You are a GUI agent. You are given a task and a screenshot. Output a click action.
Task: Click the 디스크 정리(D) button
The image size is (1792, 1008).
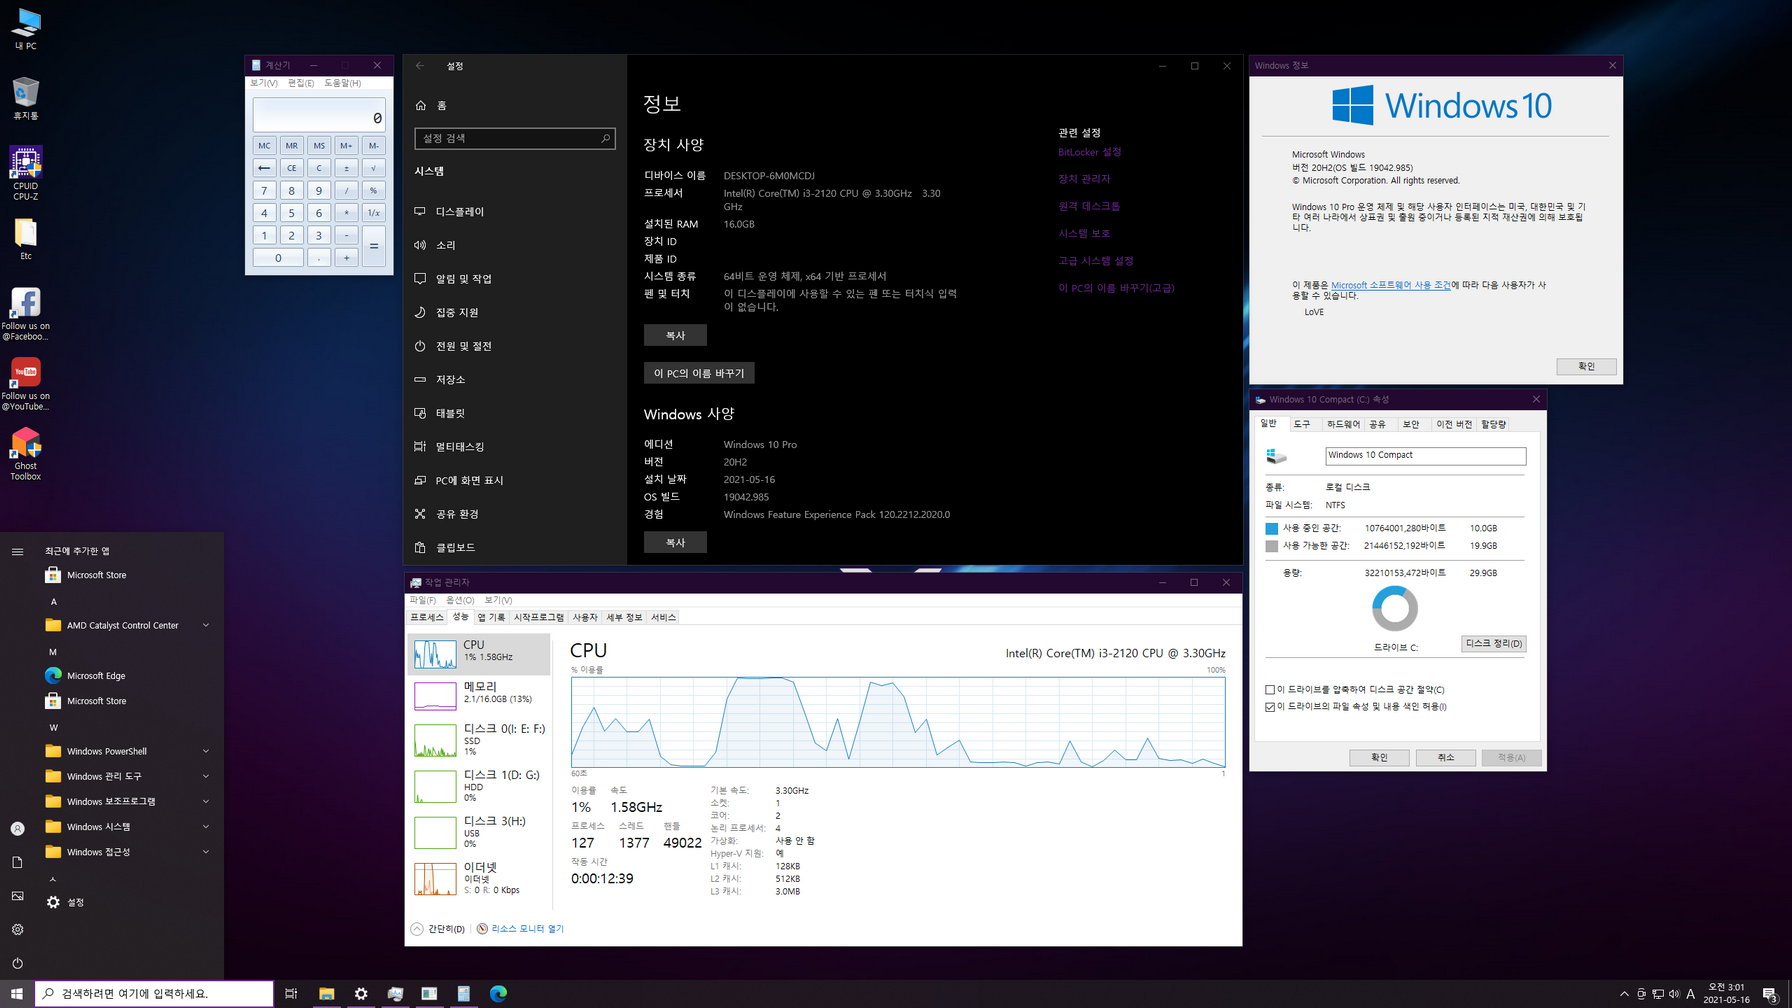[x=1494, y=643]
